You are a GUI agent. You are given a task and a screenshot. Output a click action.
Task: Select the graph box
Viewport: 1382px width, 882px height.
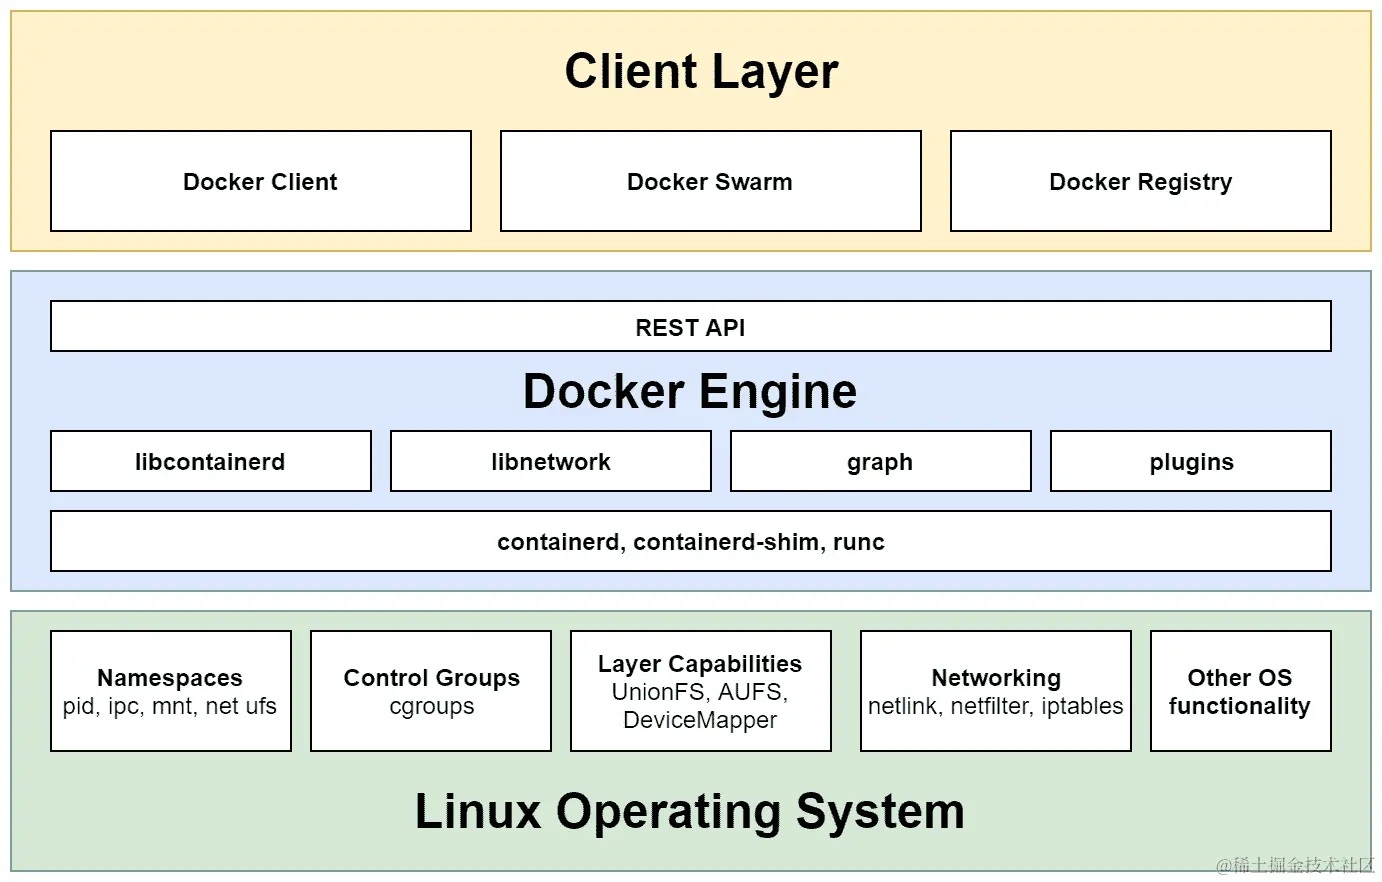[881, 461]
